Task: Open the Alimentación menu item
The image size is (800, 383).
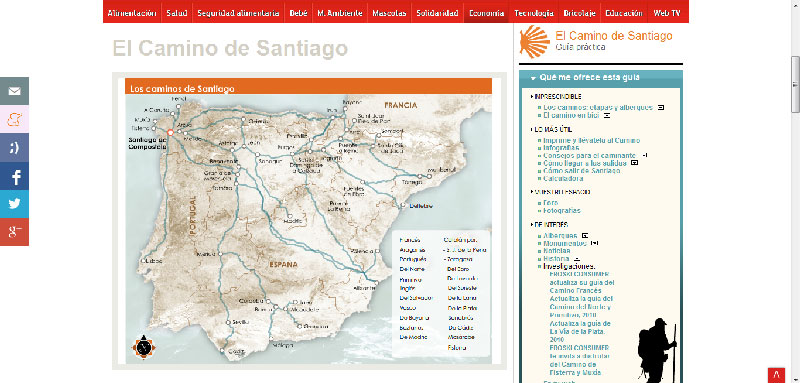Action: [132, 13]
